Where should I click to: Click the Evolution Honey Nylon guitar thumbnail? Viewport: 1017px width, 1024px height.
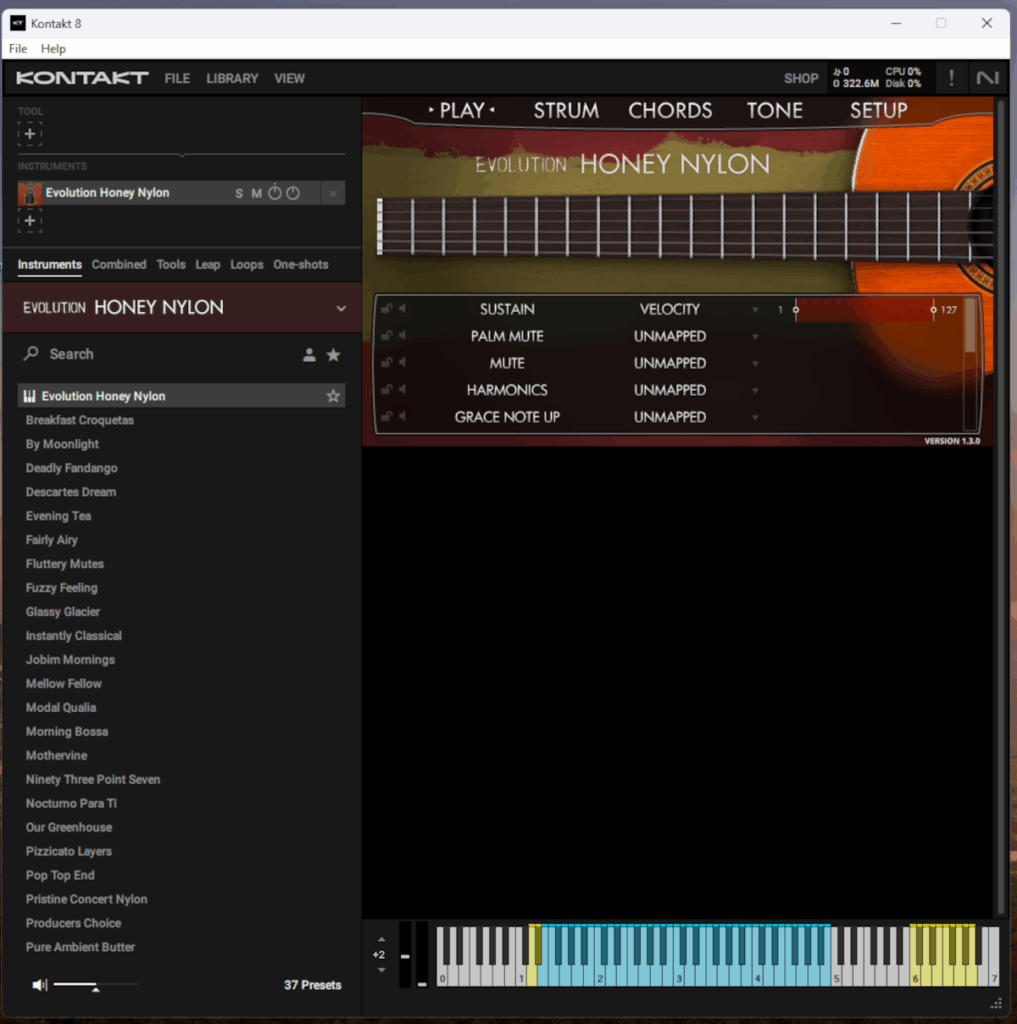coord(29,193)
